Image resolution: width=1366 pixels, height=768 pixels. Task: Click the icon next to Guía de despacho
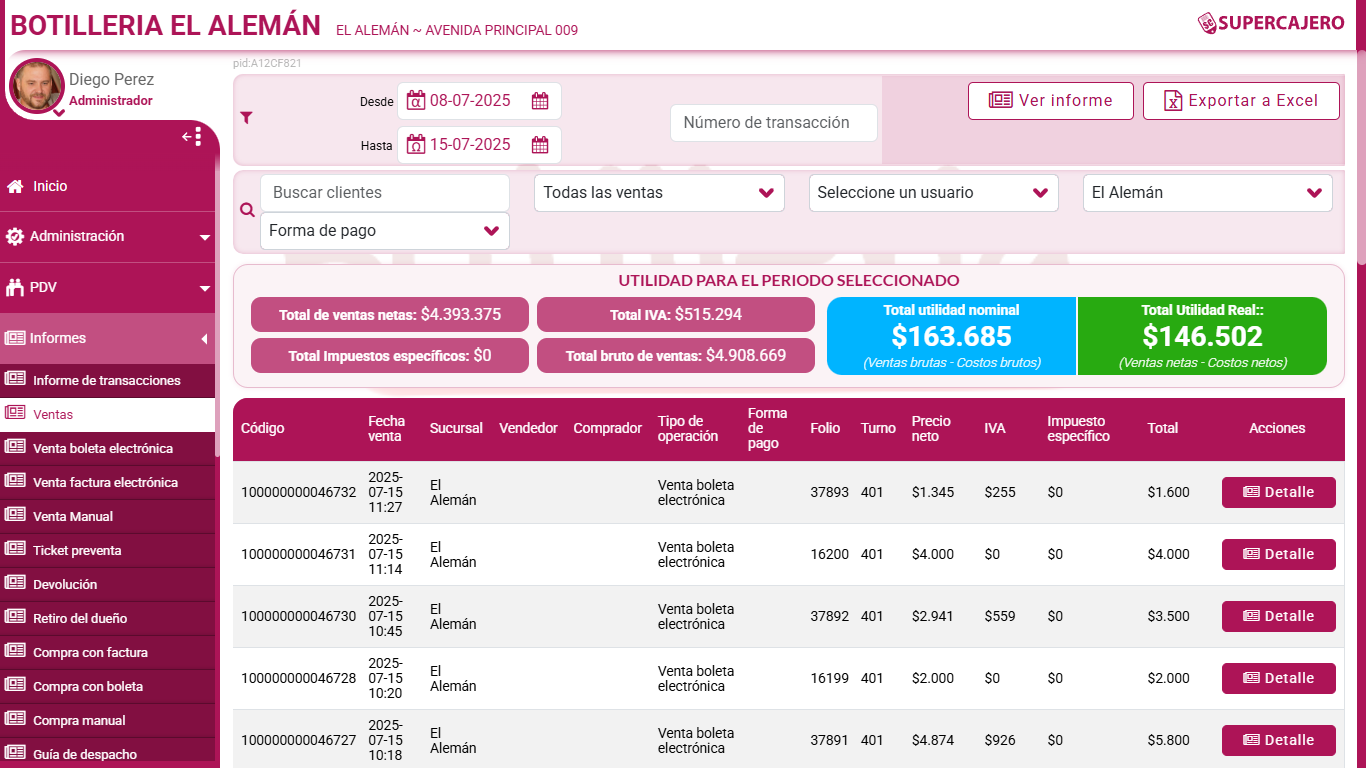(15, 753)
